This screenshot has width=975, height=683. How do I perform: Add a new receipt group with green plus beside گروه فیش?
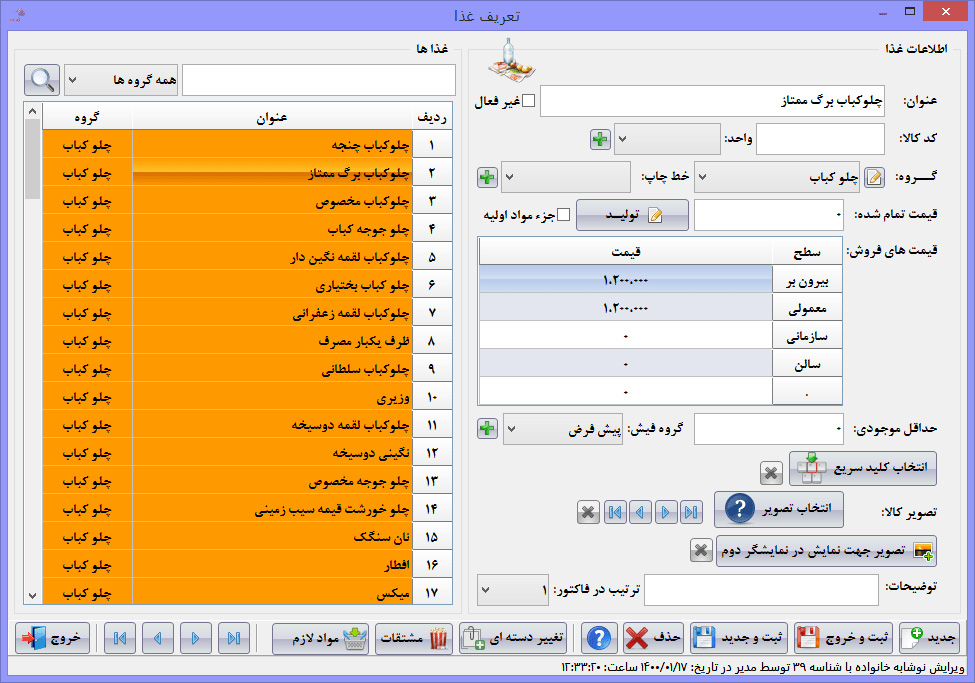(x=488, y=429)
